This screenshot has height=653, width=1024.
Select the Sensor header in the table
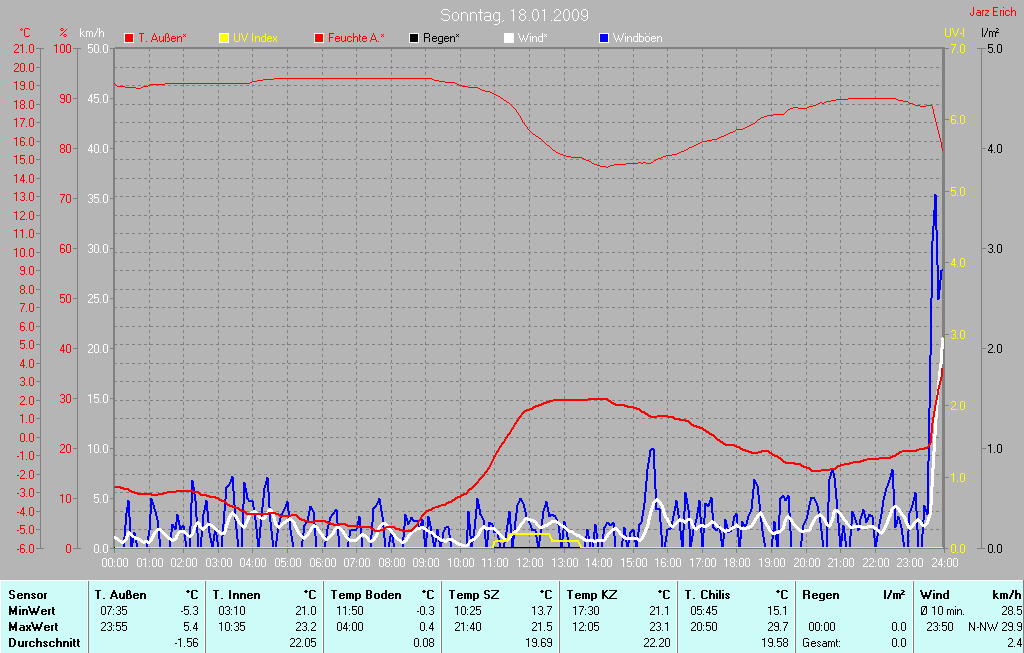click(27, 595)
